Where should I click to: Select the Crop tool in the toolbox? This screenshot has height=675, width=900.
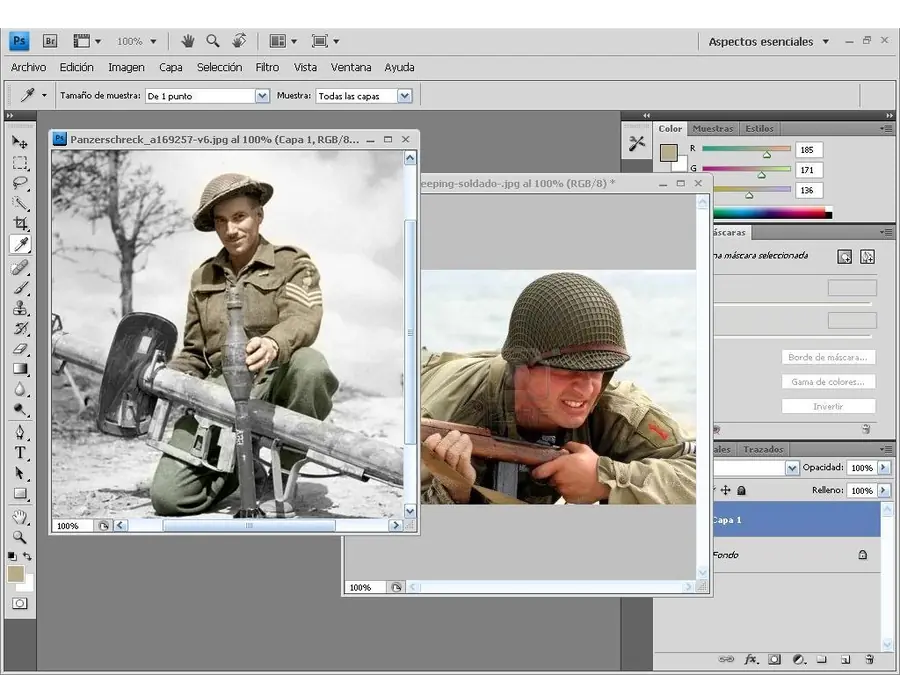pyautogui.click(x=20, y=223)
